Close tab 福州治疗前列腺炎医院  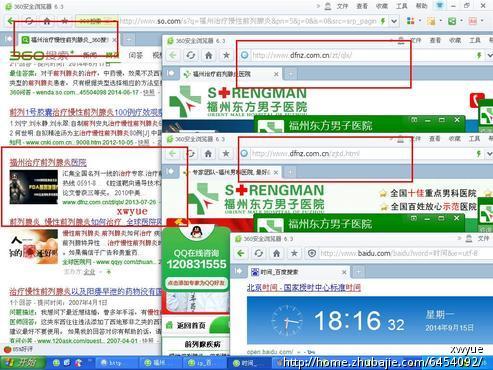tap(276, 74)
